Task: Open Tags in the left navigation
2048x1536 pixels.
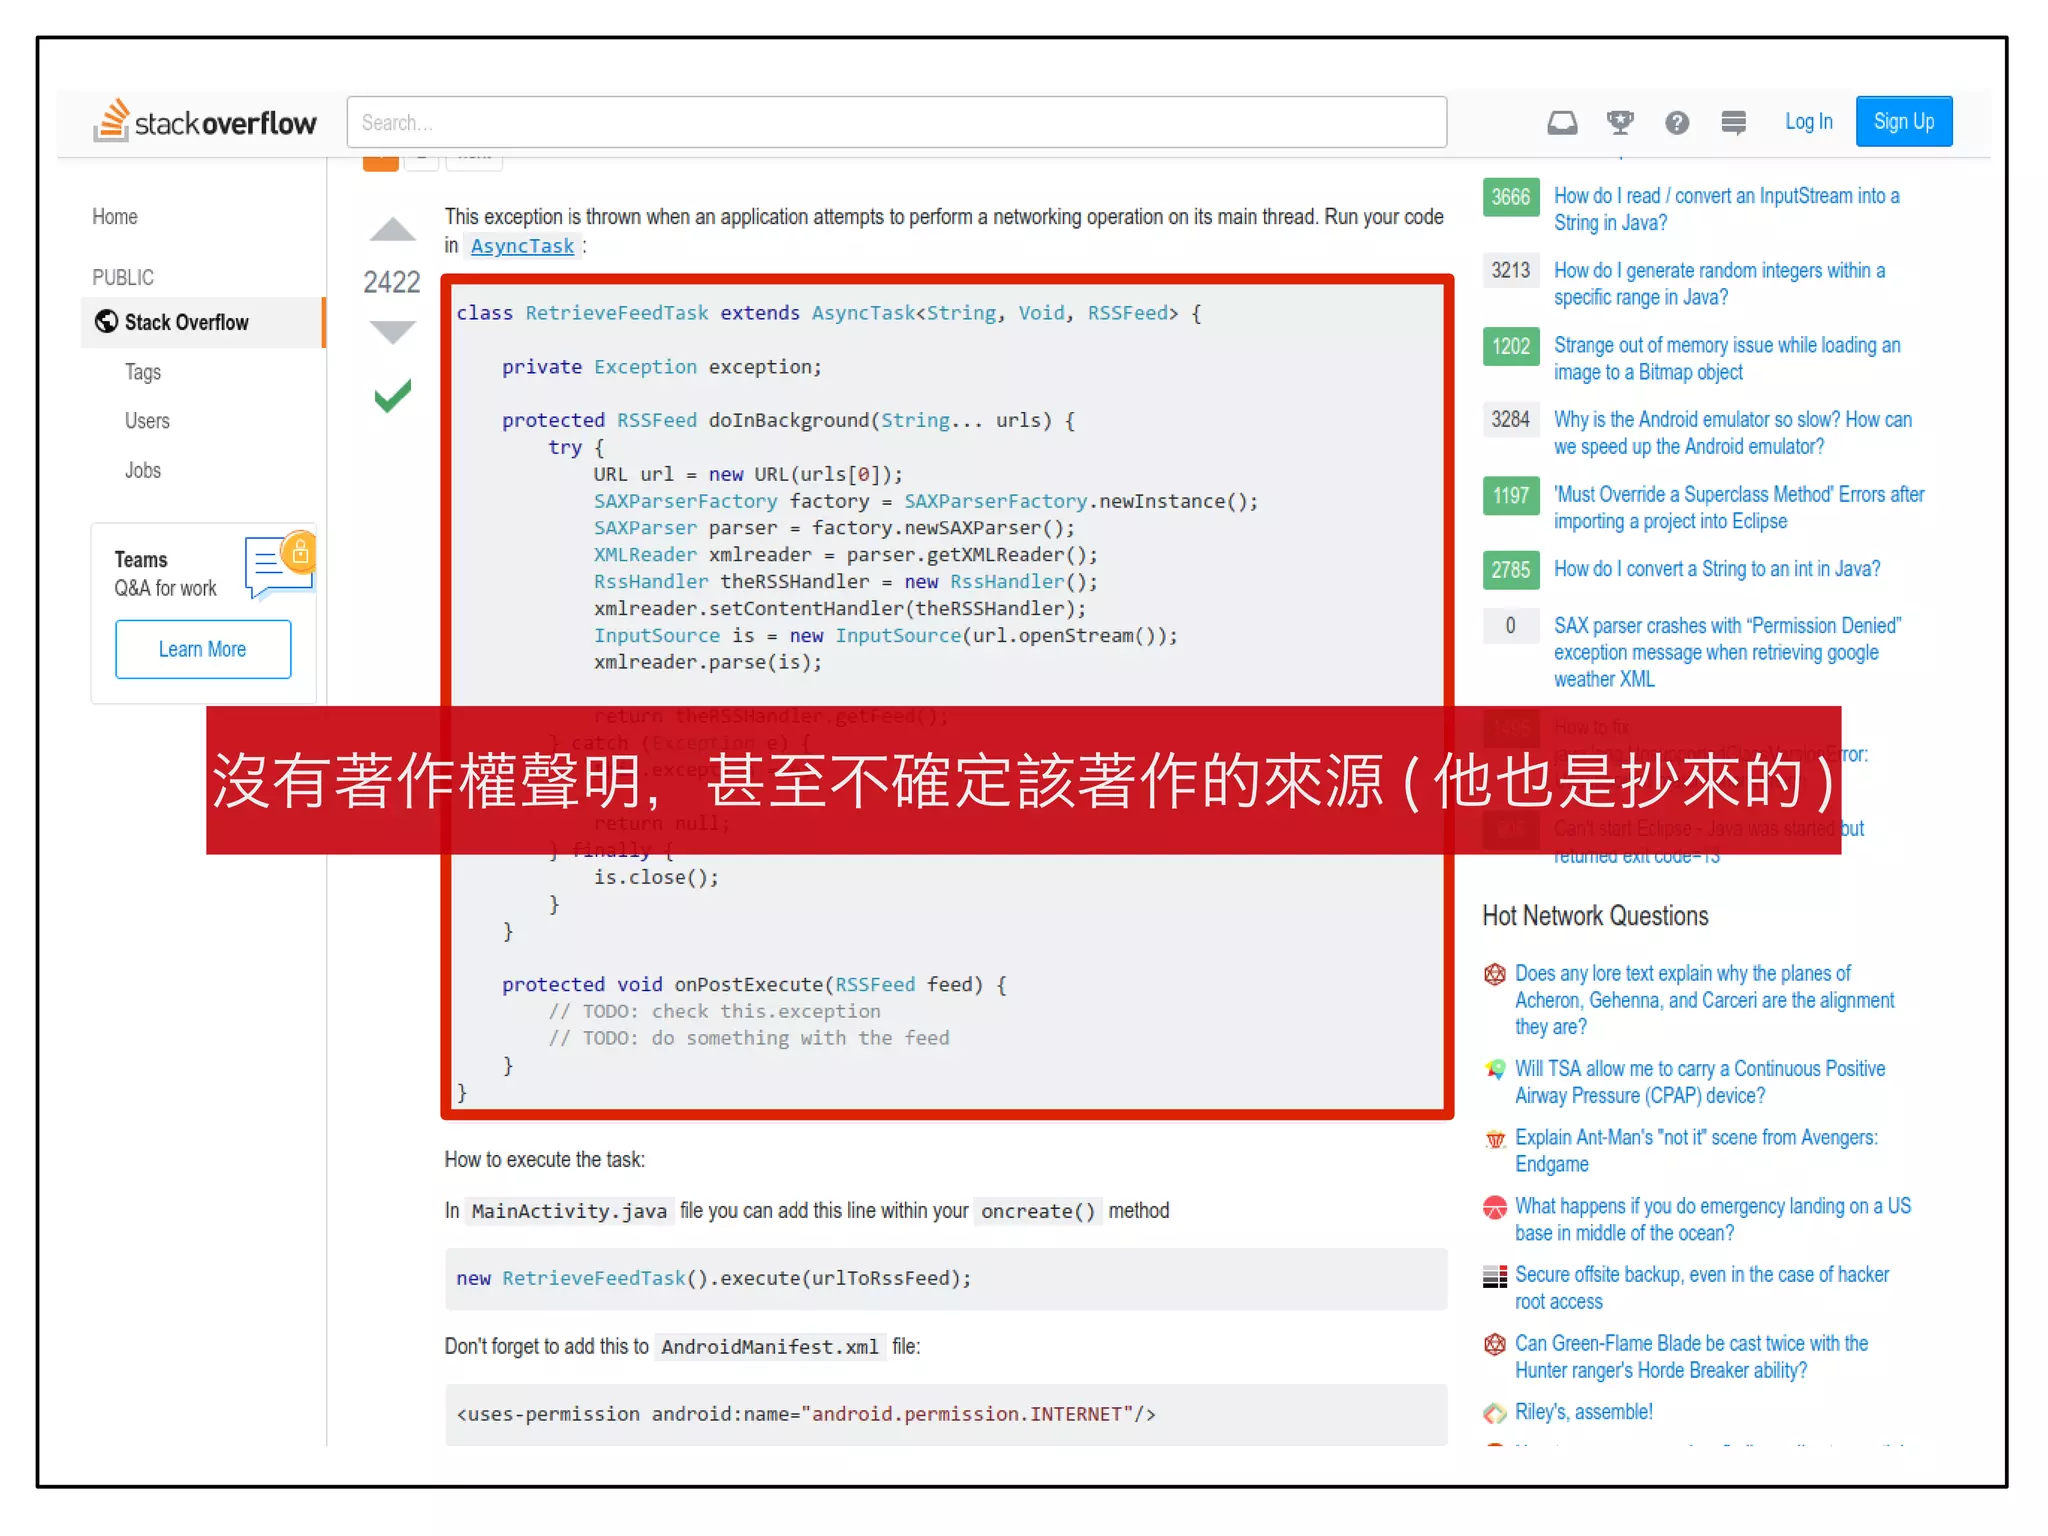Action: (143, 372)
